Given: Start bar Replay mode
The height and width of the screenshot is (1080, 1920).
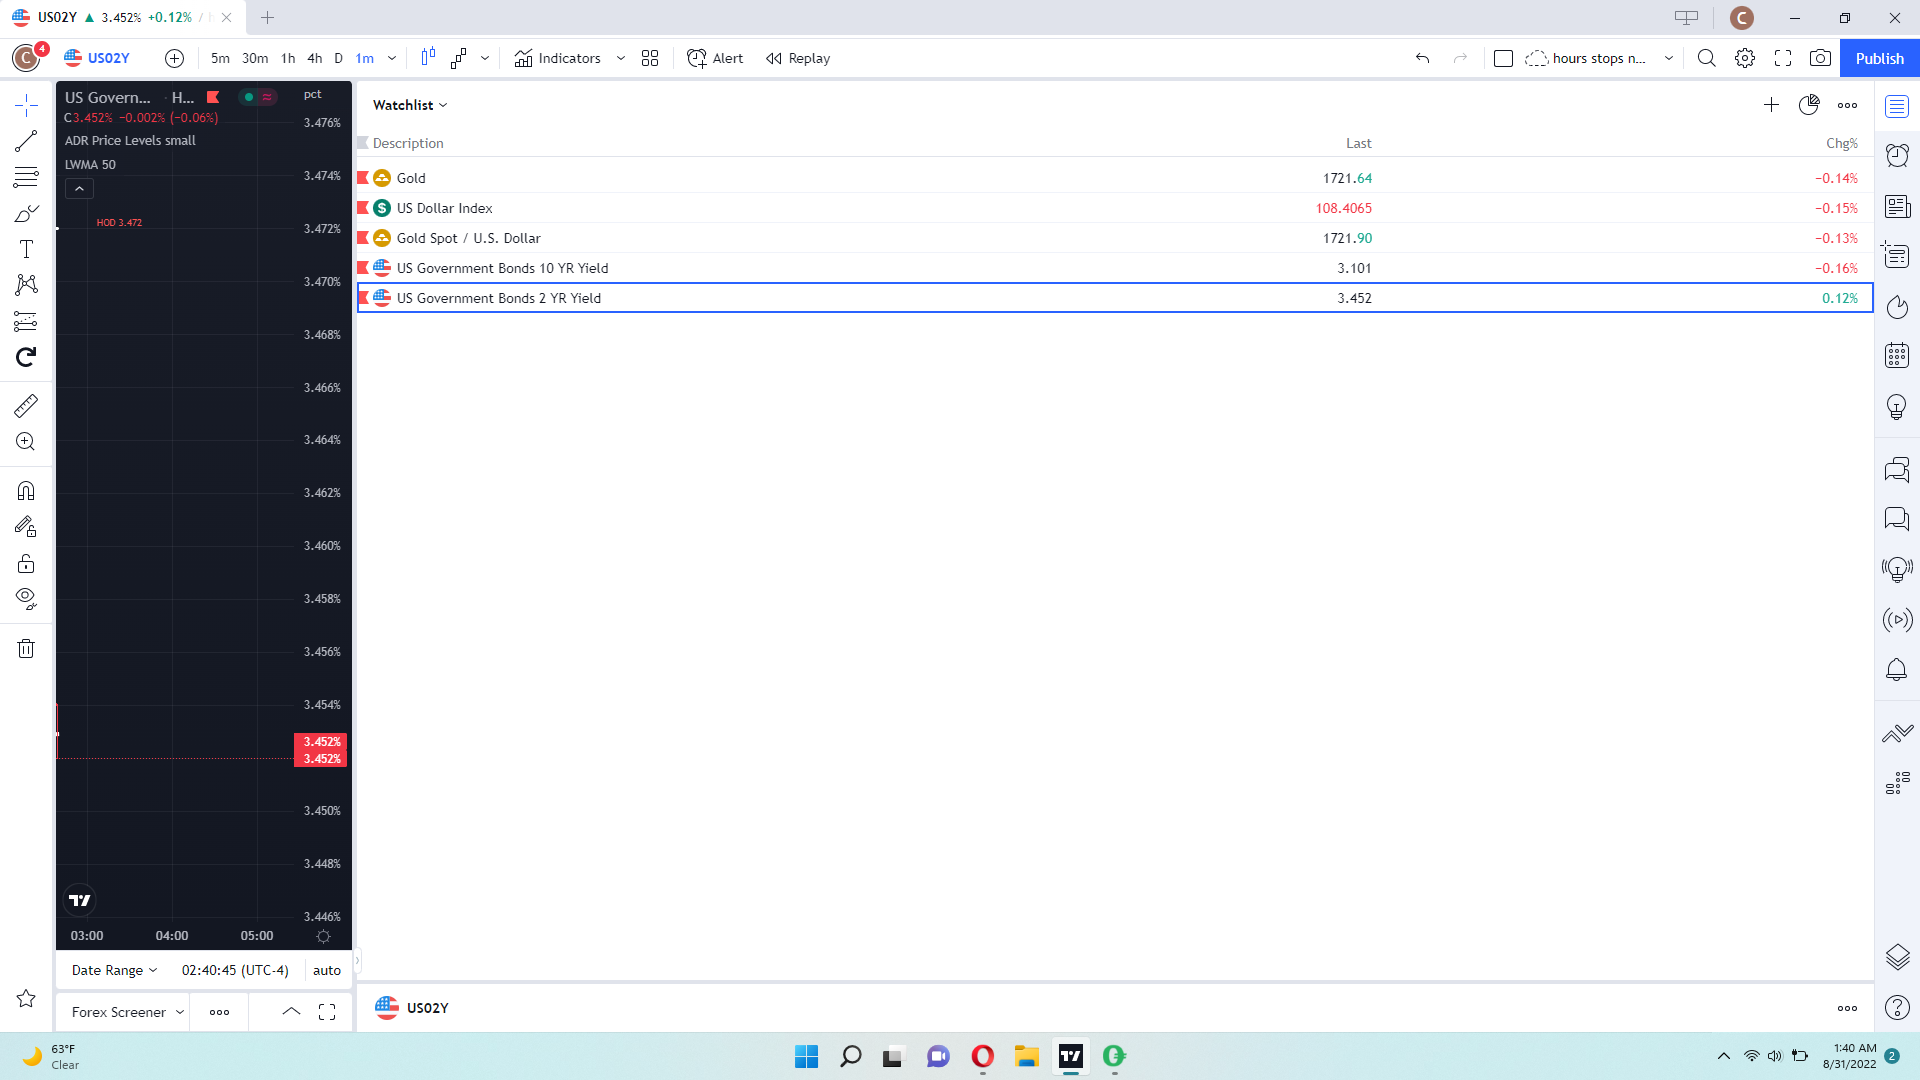Looking at the screenshot, I should (x=798, y=58).
